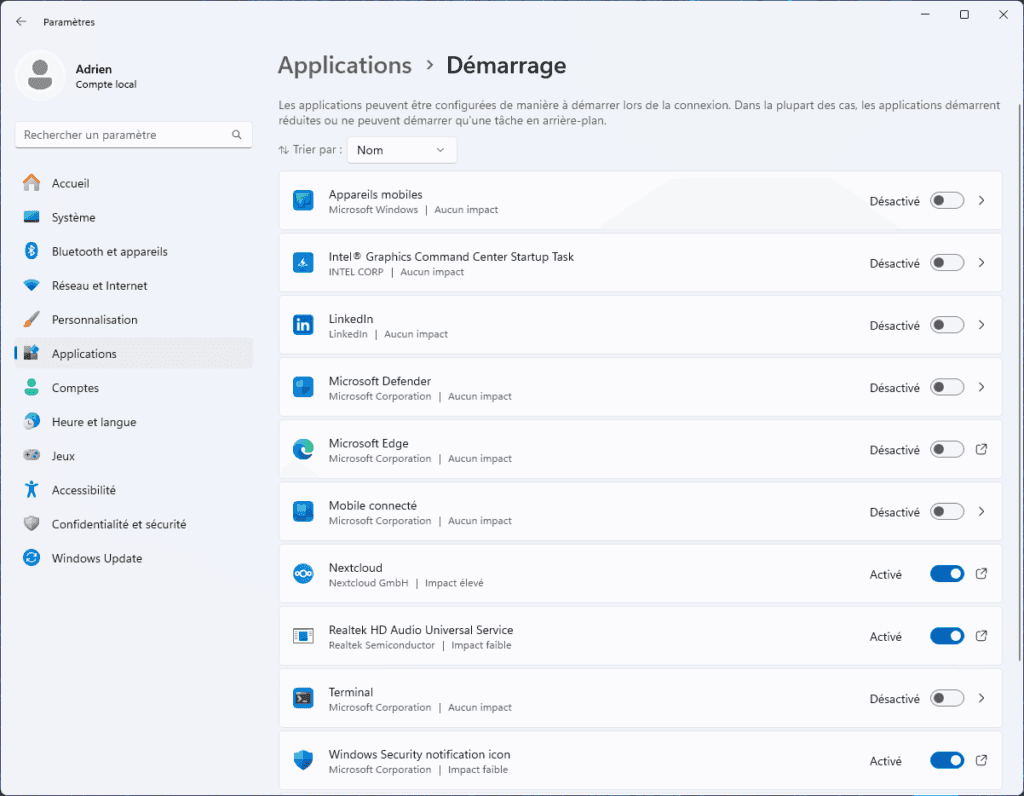Click the Bluetooth icon in sidebar
Viewport: 1024px width, 796px height.
pos(31,251)
